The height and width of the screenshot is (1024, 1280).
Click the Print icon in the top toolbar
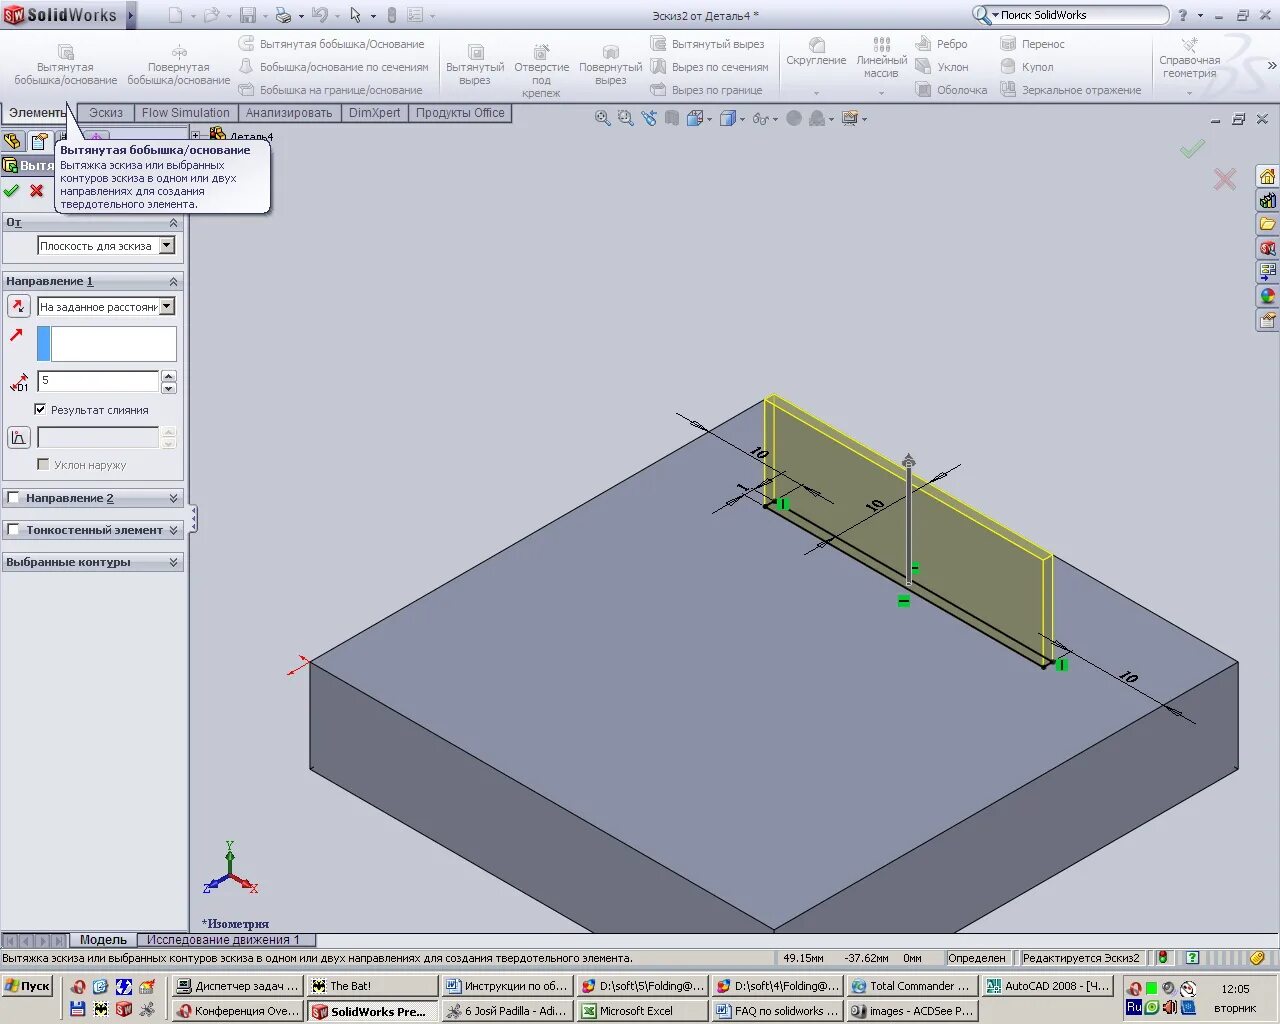[x=283, y=15]
